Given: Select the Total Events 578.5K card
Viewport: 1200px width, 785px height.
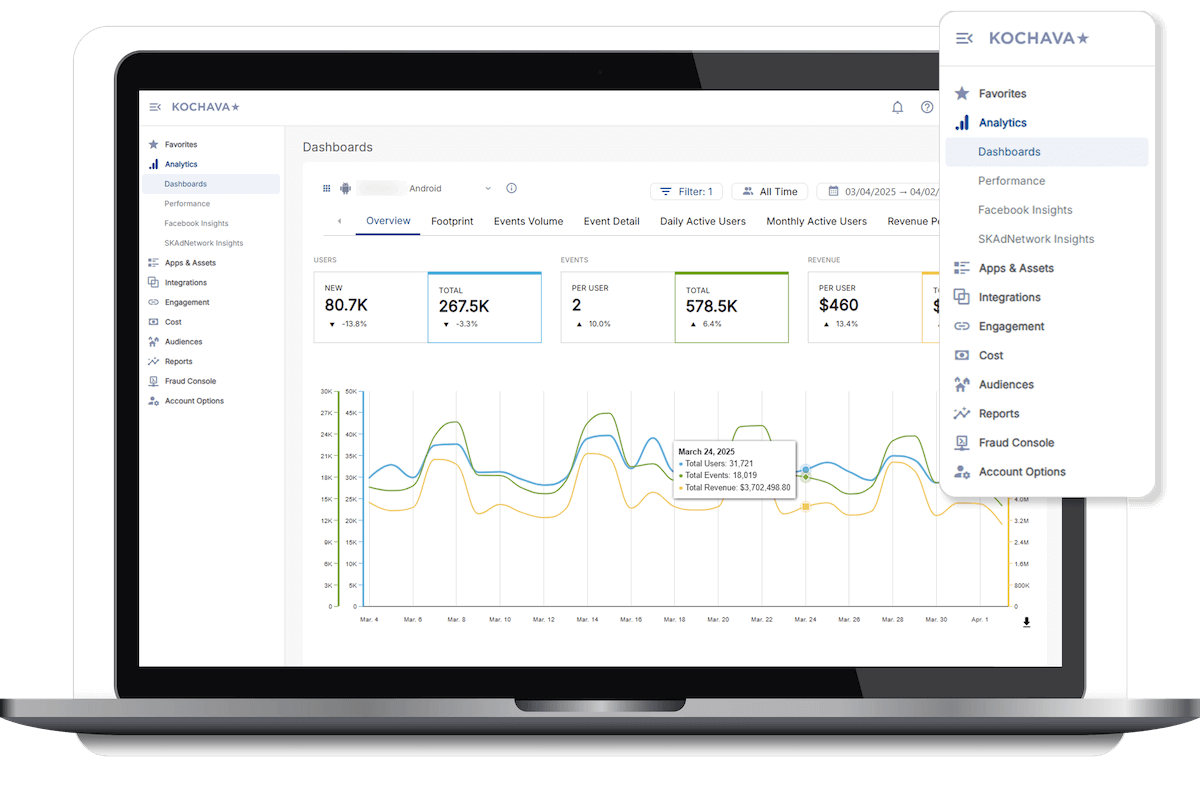Looking at the screenshot, I should point(731,307).
